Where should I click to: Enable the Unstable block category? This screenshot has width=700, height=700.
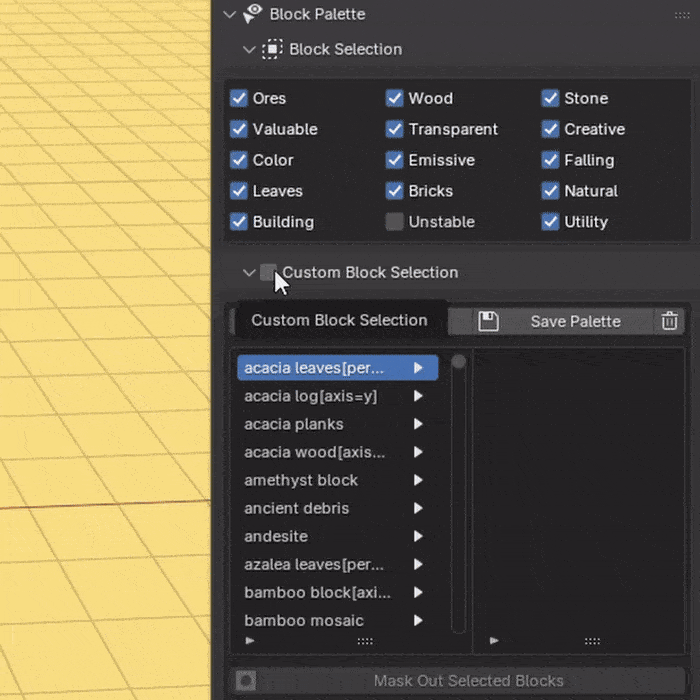395,222
